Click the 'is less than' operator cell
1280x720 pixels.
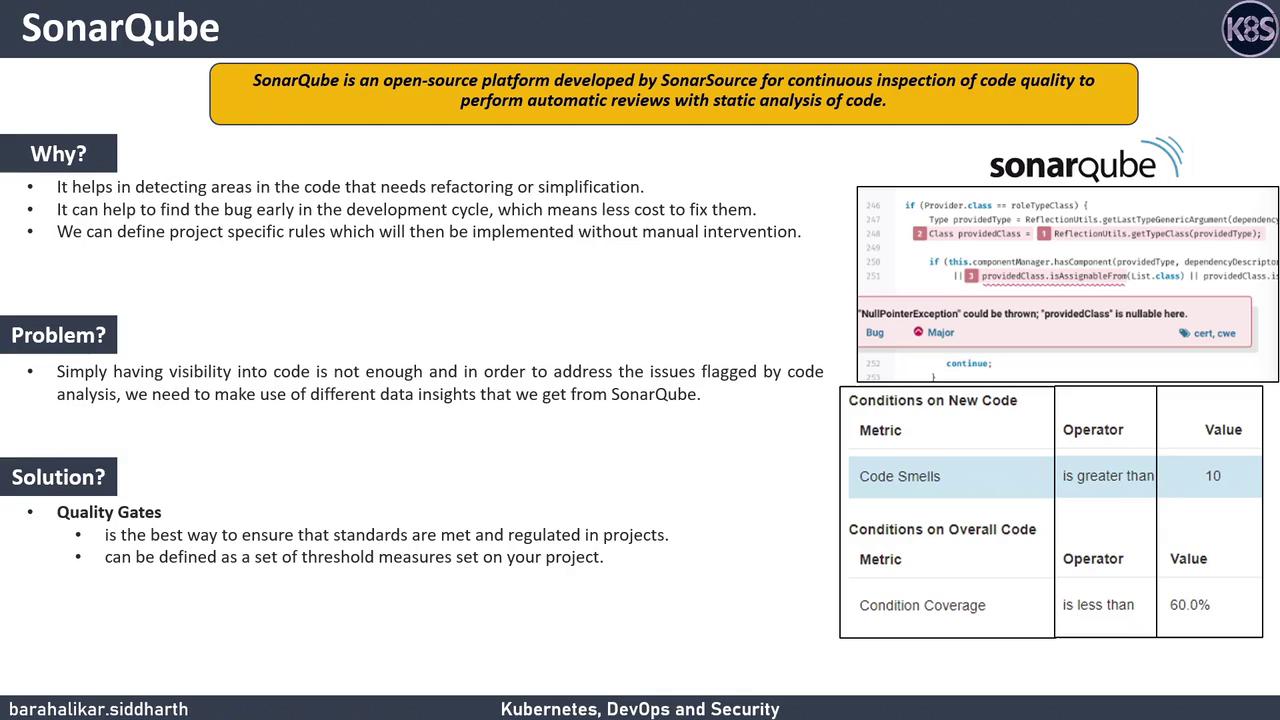click(x=1098, y=605)
